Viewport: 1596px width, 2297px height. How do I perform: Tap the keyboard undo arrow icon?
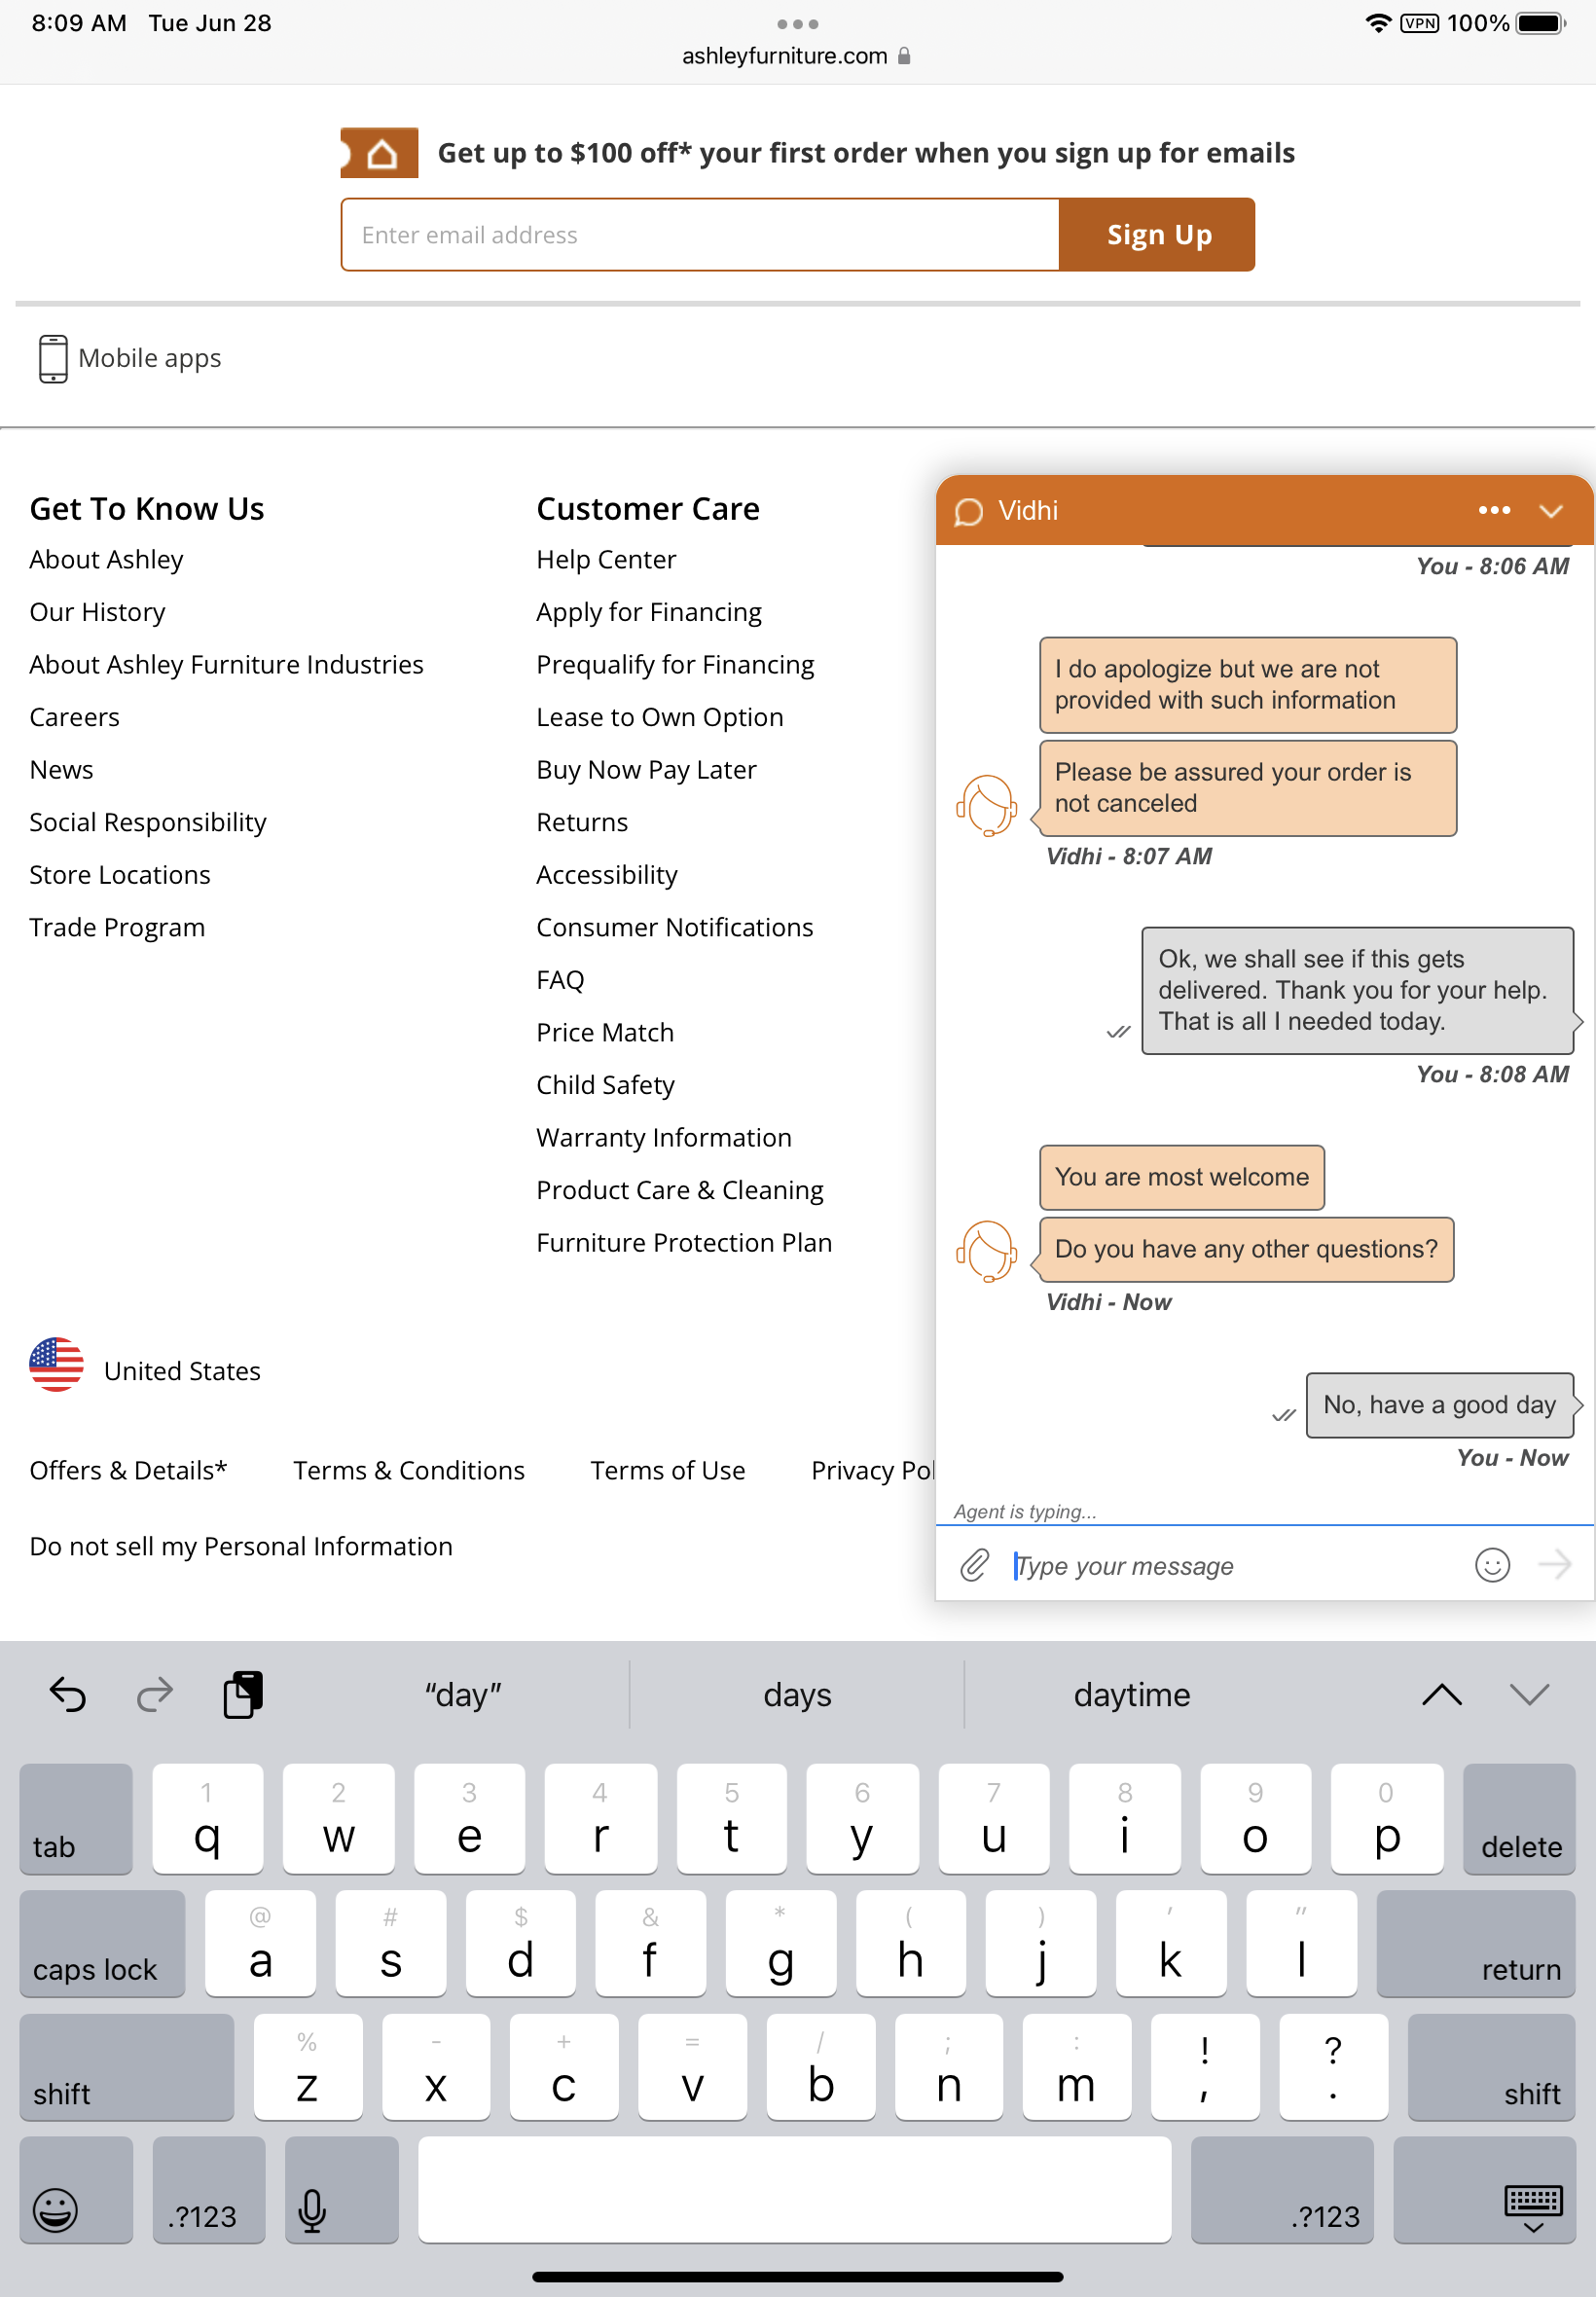[68, 1694]
